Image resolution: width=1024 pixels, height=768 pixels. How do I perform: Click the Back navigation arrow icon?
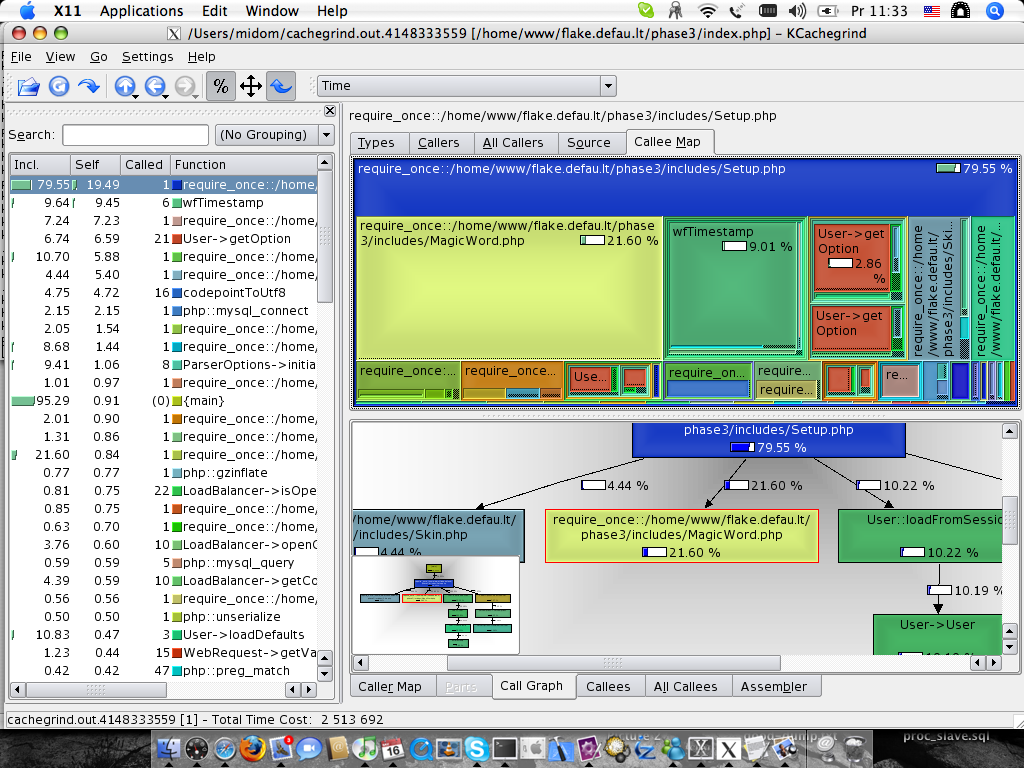[x=154, y=86]
